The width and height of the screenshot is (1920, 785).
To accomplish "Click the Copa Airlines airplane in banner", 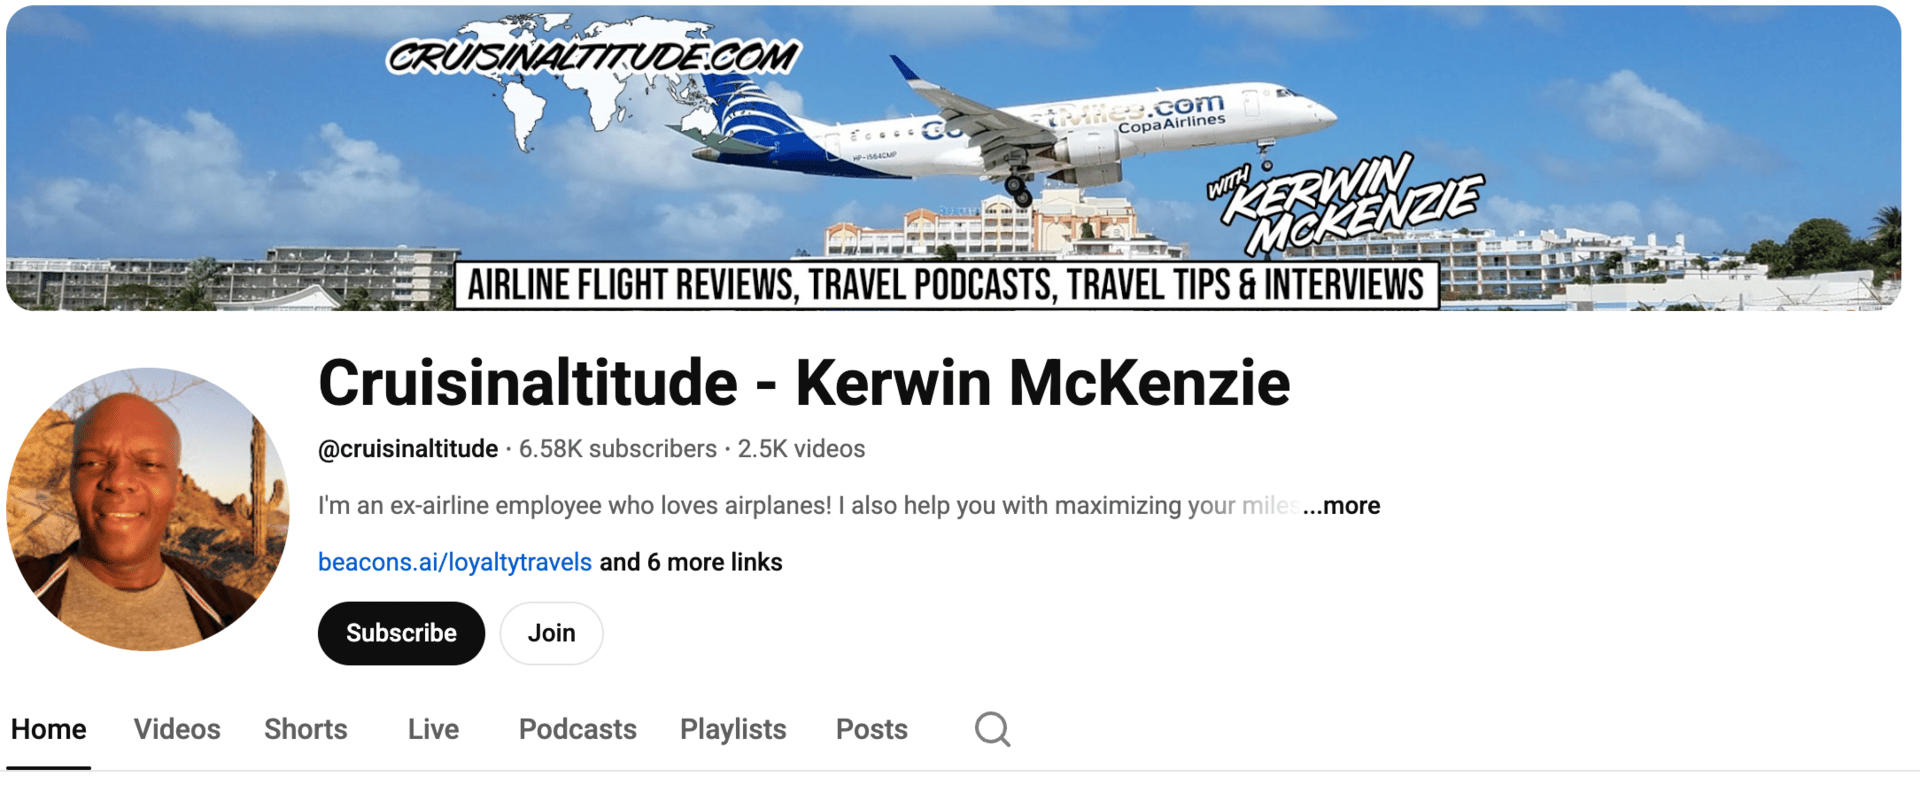I will (x=1010, y=130).
